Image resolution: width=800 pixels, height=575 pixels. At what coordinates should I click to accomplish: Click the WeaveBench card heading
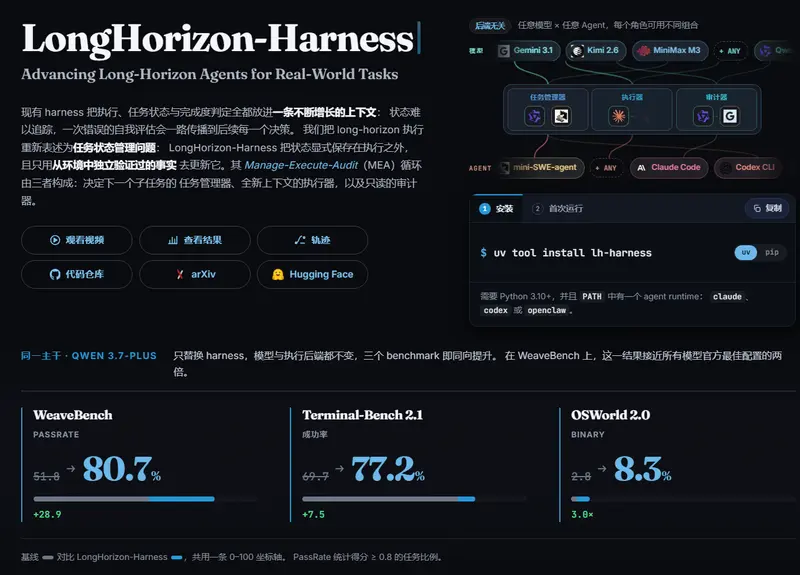point(73,415)
